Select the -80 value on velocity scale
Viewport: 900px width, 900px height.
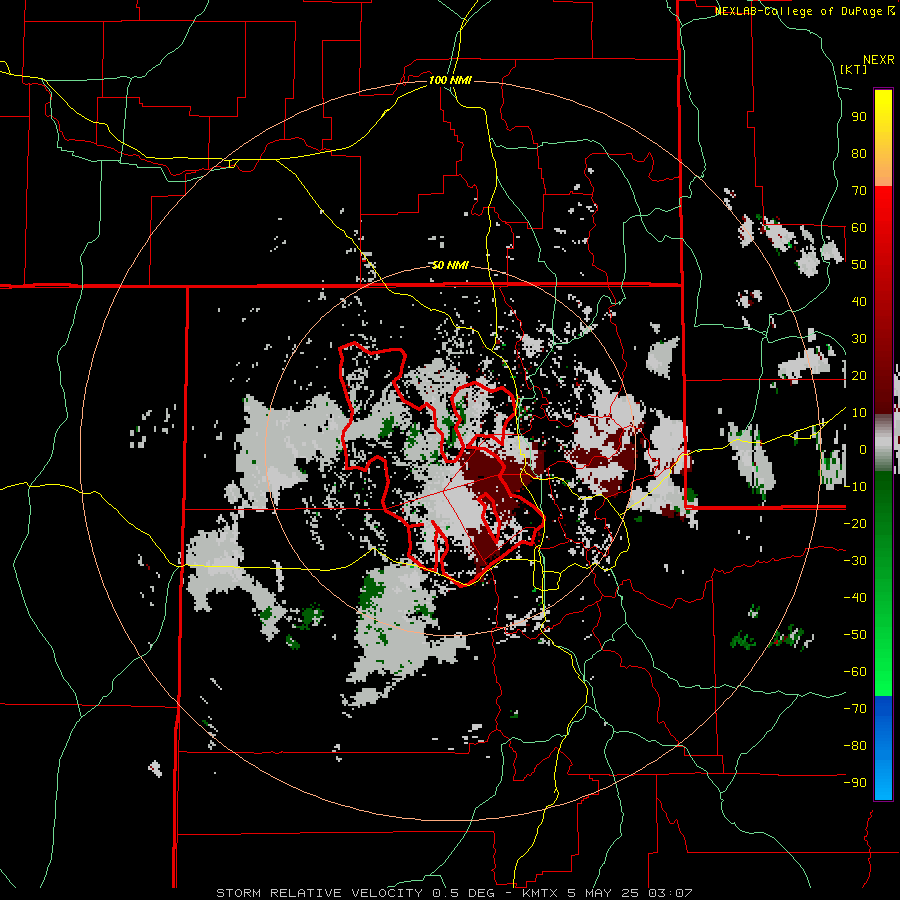855,746
